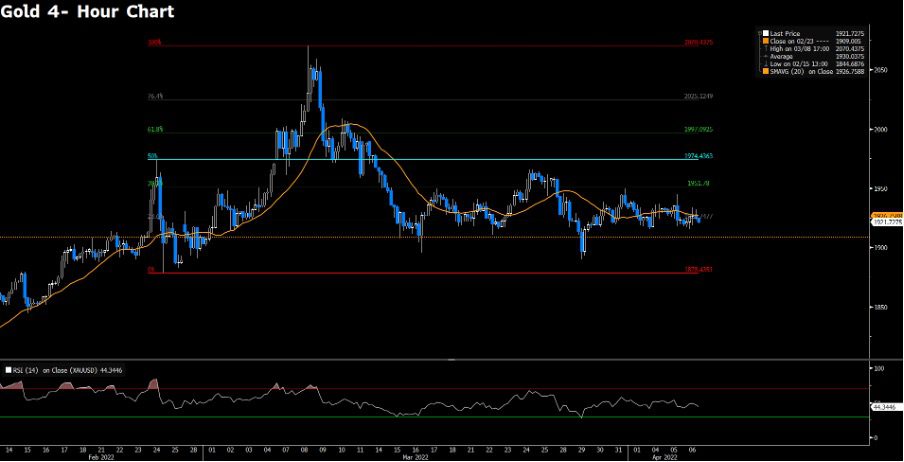Click the 50% Fibonacci level label
This screenshot has width=904, height=462.
[153, 156]
